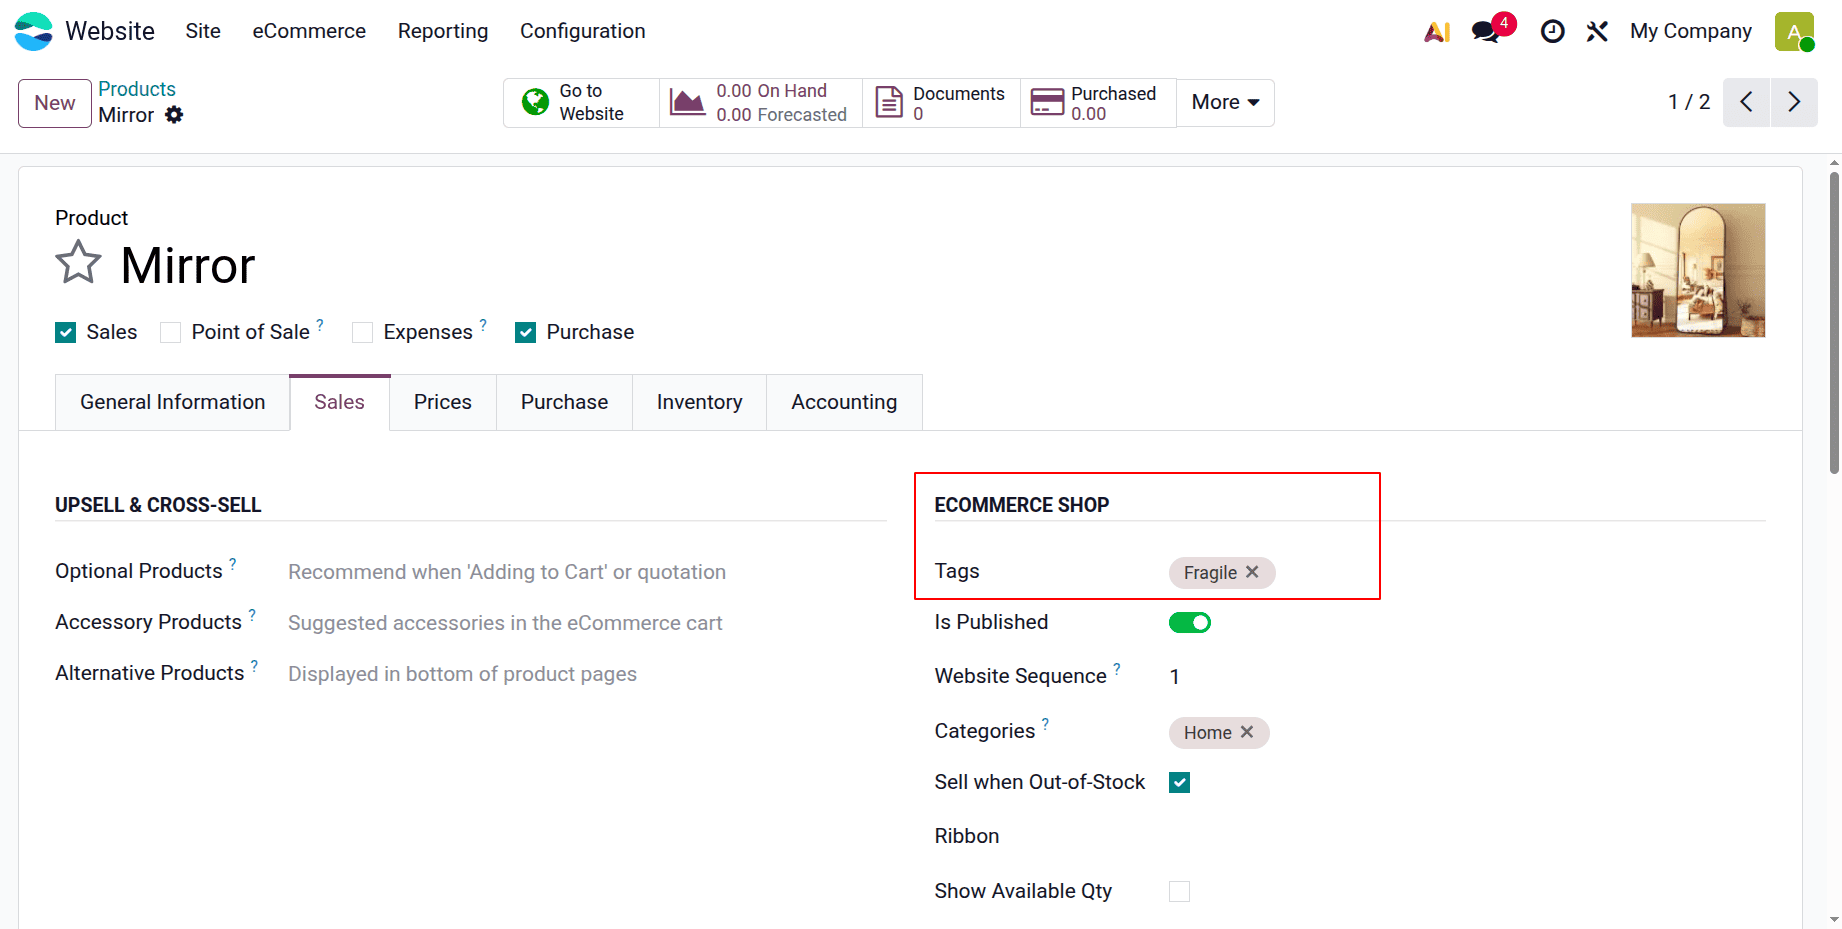Viewport: 1842px width, 929px height.
Task: Uncheck Sell when Out-of-Stock
Action: (x=1180, y=783)
